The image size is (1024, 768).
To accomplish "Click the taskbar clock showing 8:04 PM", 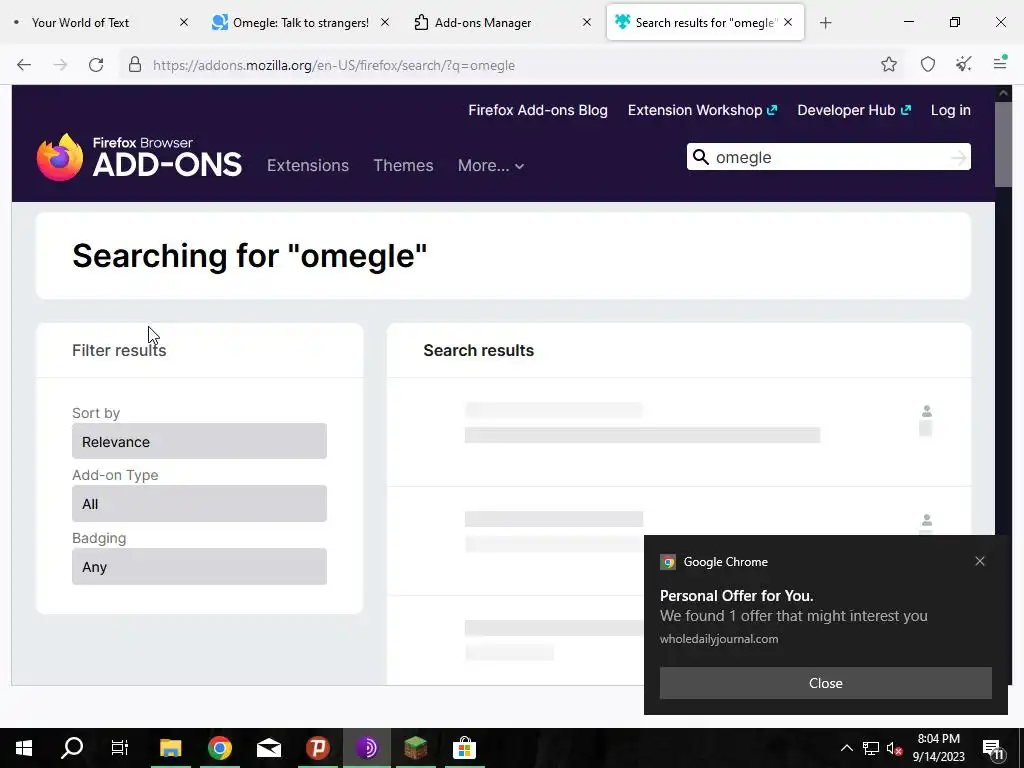I will (x=938, y=748).
